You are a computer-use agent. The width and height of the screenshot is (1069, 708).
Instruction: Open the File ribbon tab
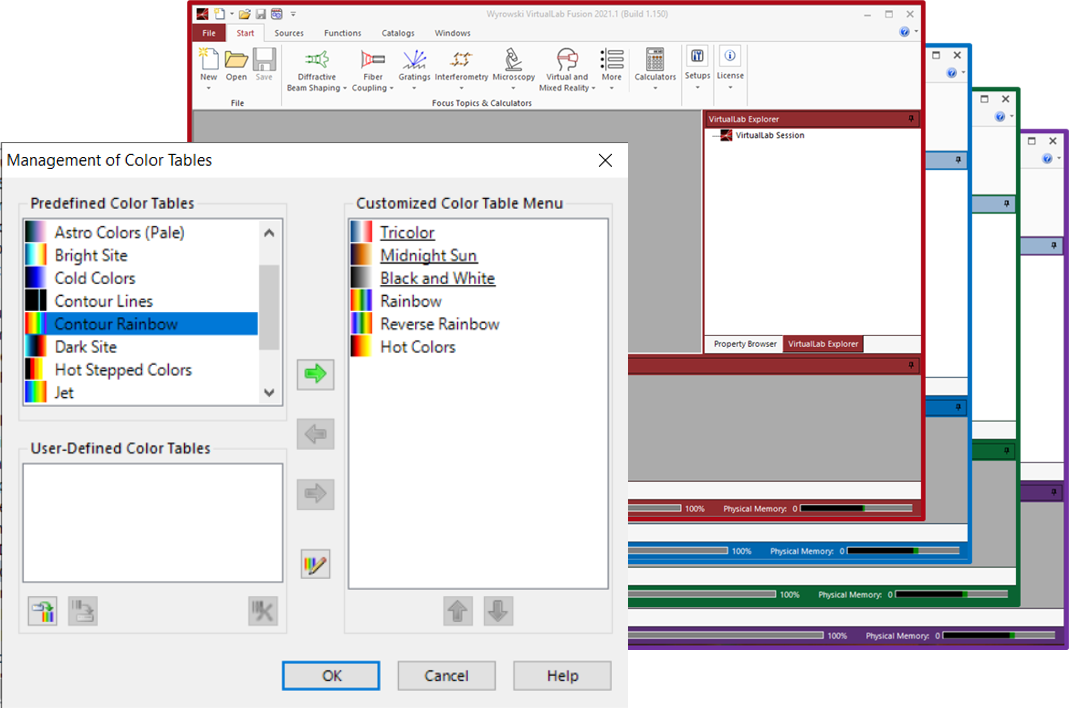[209, 33]
